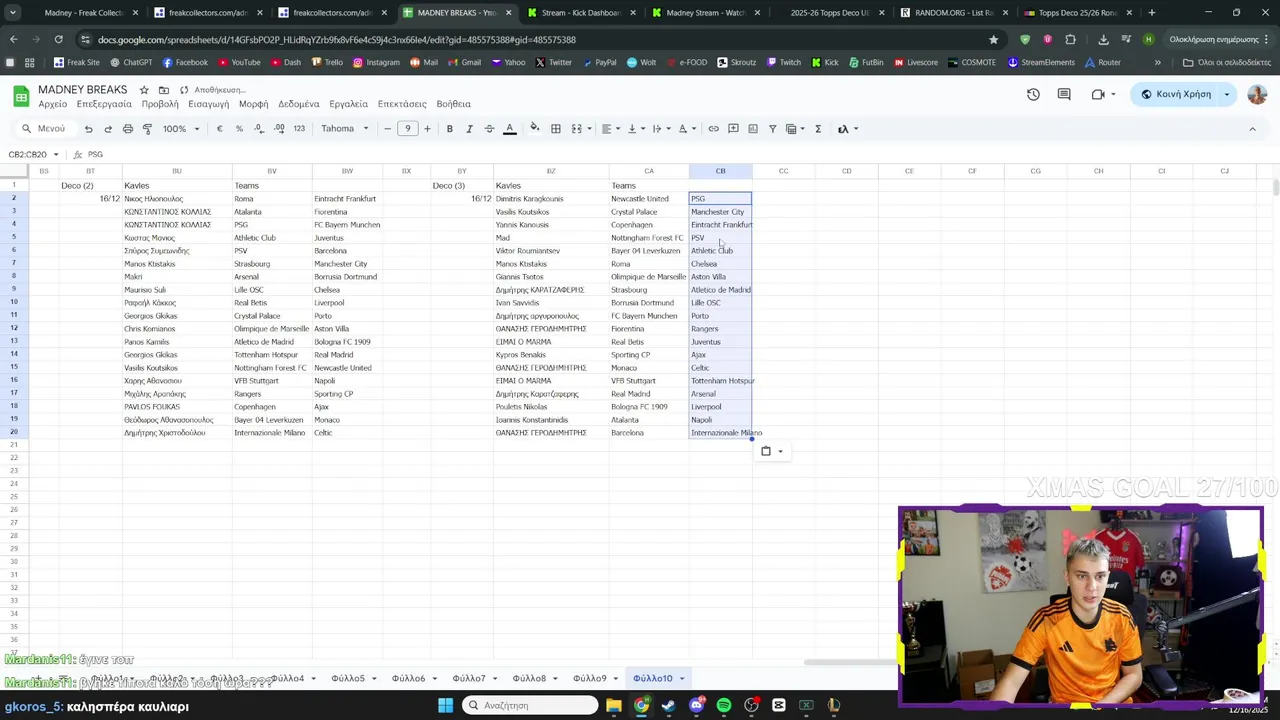Move document using the folder icon

[164, 90]
